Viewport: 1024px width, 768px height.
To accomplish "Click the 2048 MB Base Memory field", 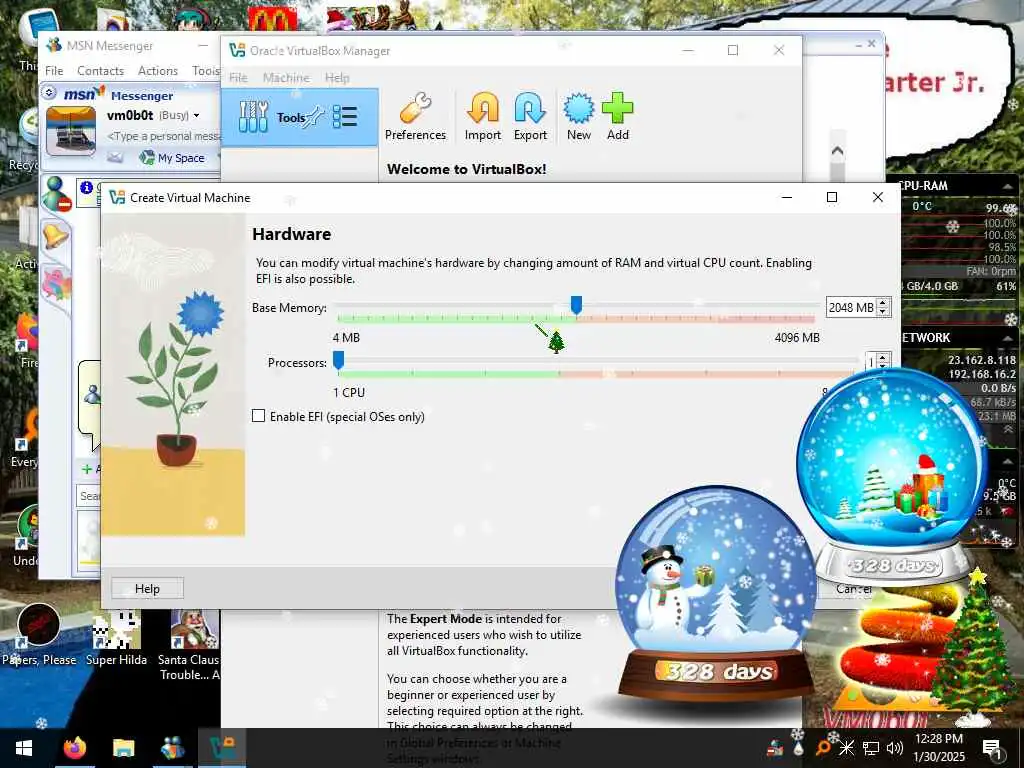I will 852,308.
